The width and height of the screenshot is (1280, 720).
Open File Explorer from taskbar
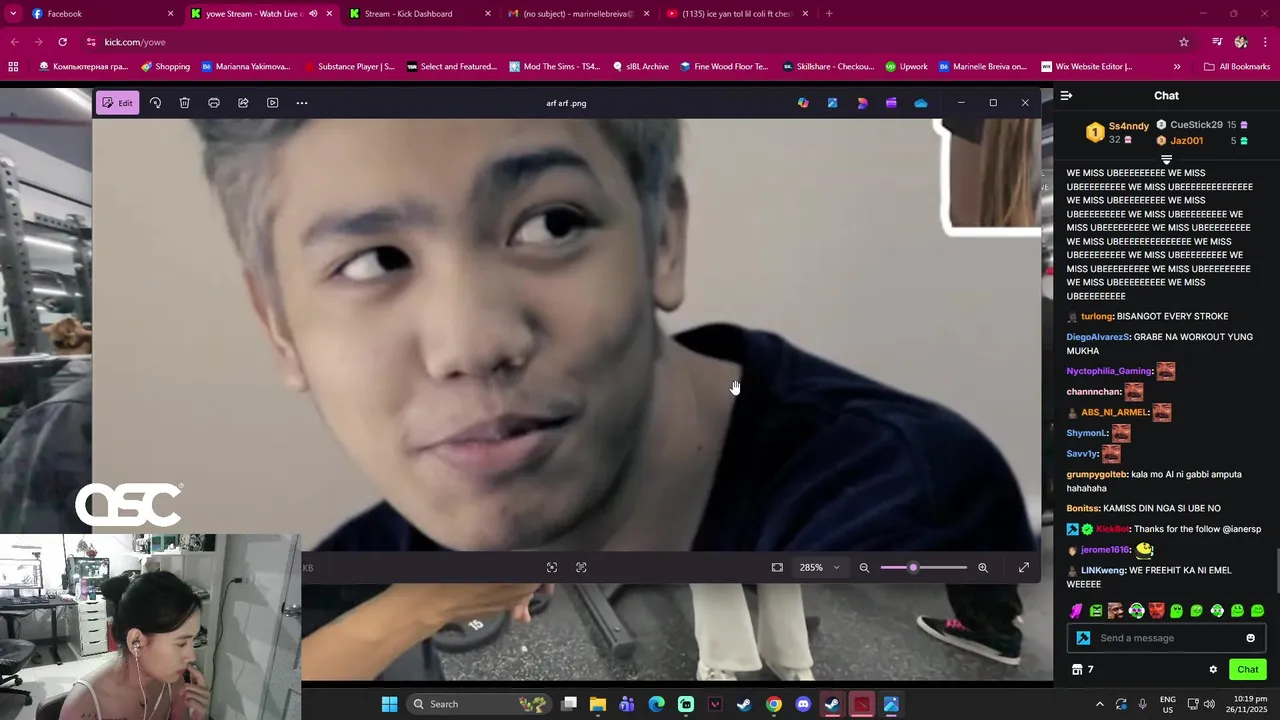[597, 704]
